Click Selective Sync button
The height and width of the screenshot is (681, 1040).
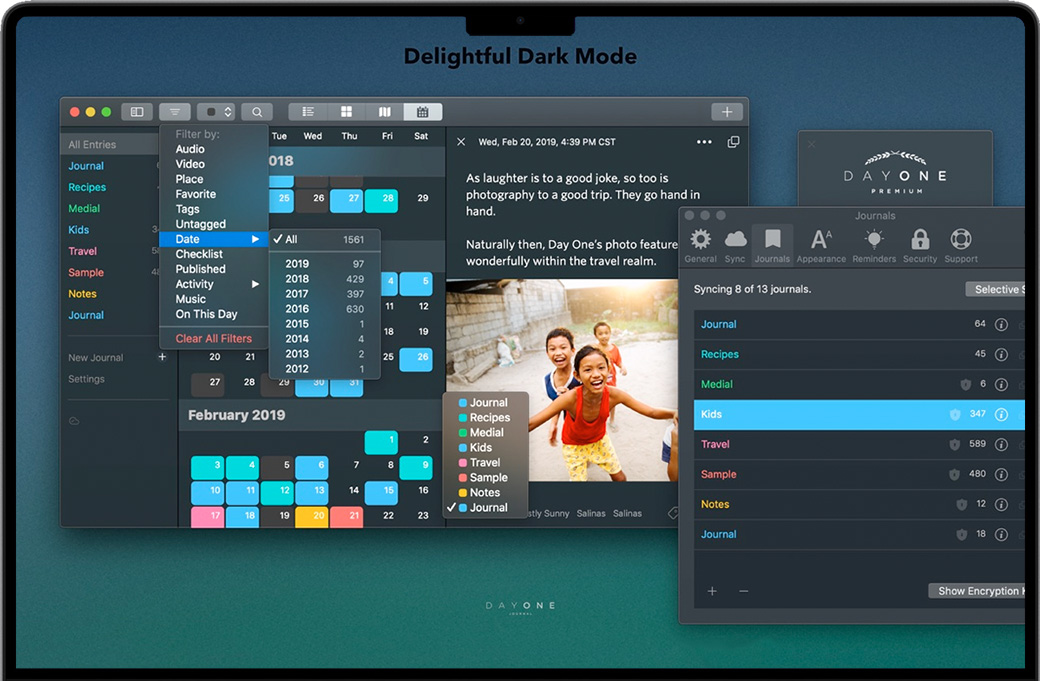point(996,289)
